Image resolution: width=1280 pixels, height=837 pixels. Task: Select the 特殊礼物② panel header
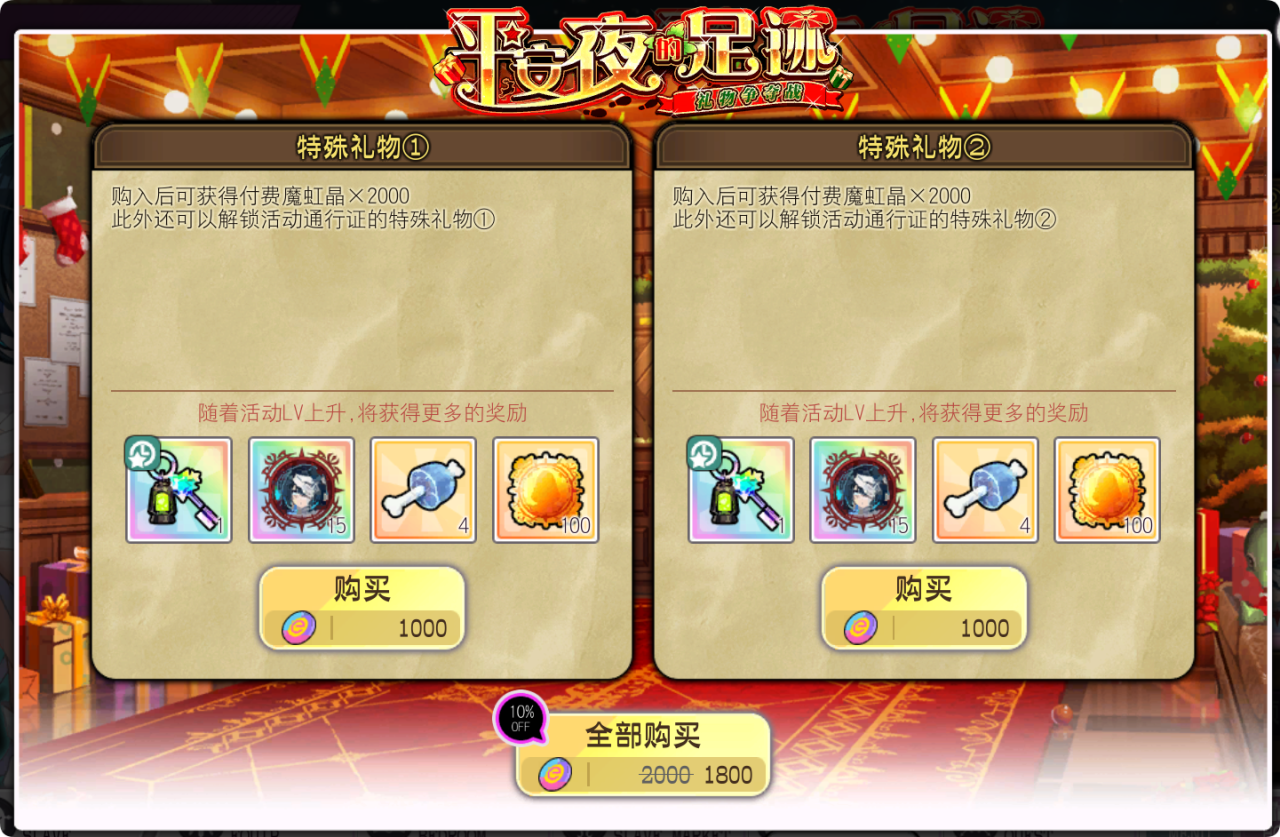coord(924,148)
